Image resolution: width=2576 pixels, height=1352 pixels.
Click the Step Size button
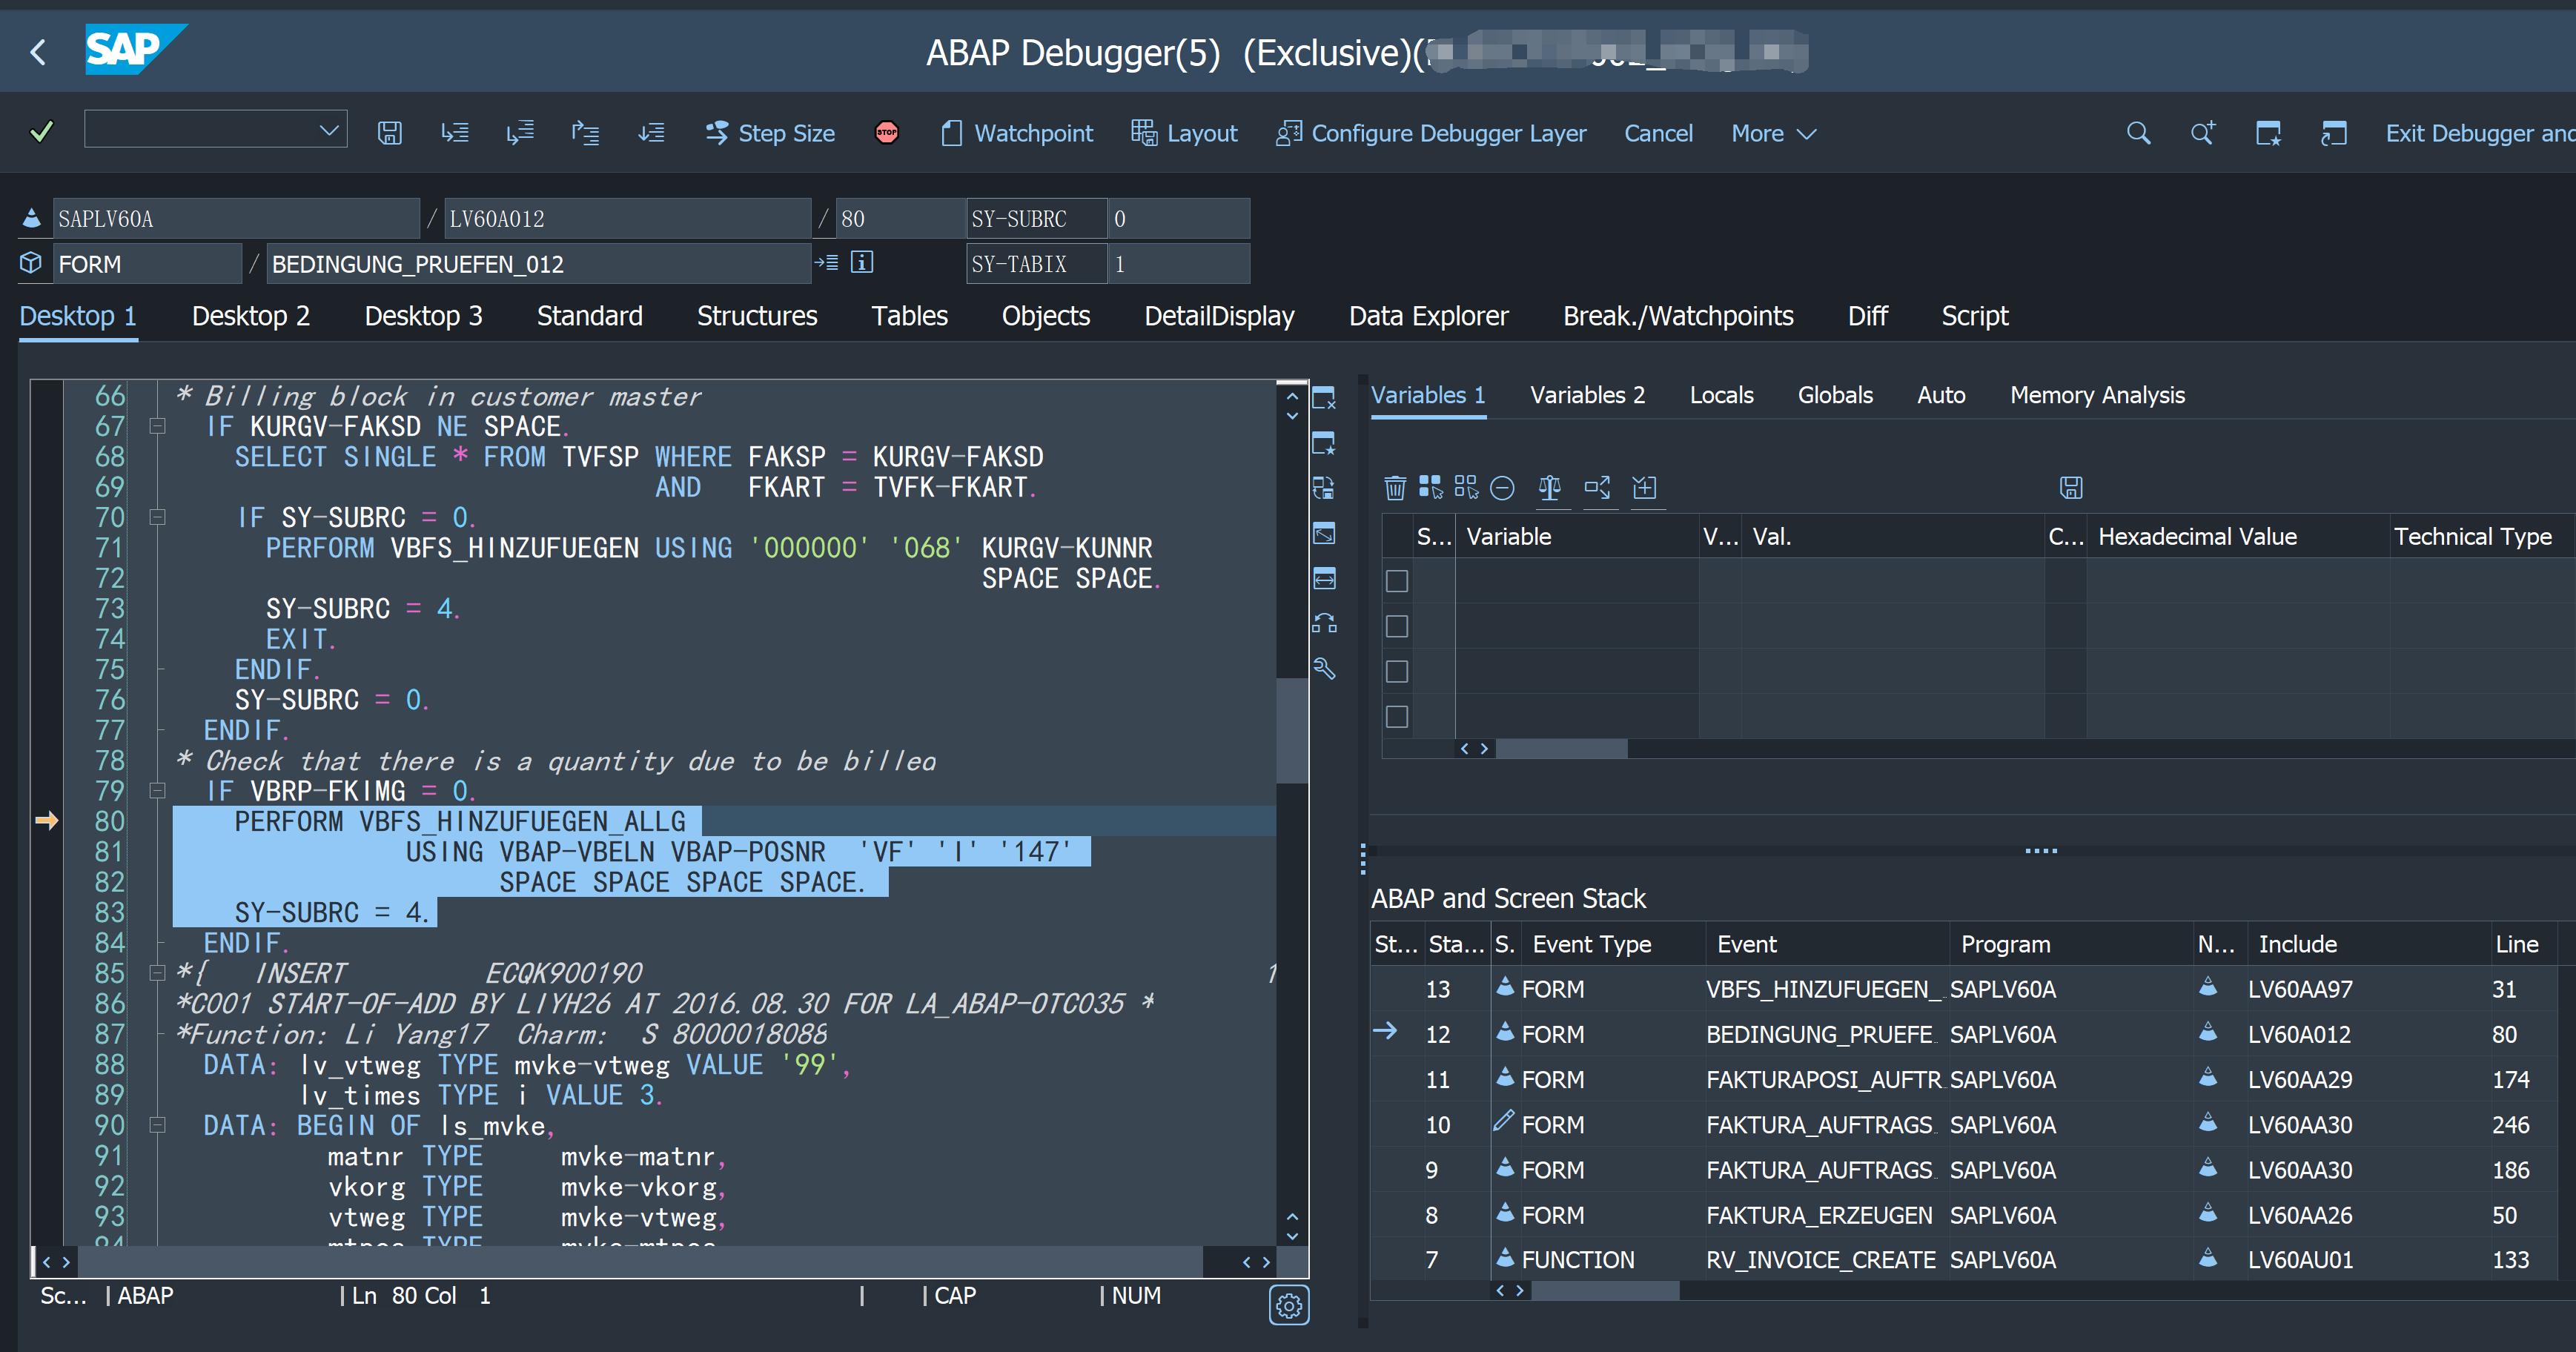point(769,133)
